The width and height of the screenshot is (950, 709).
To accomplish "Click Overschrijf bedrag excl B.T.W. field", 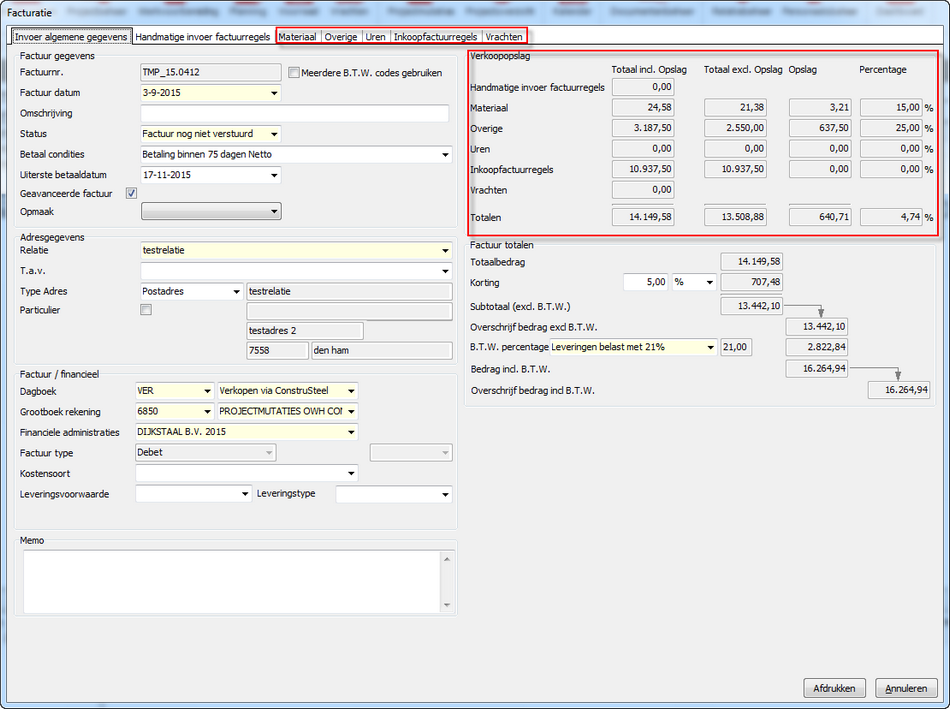I will (x=817, y=327).
